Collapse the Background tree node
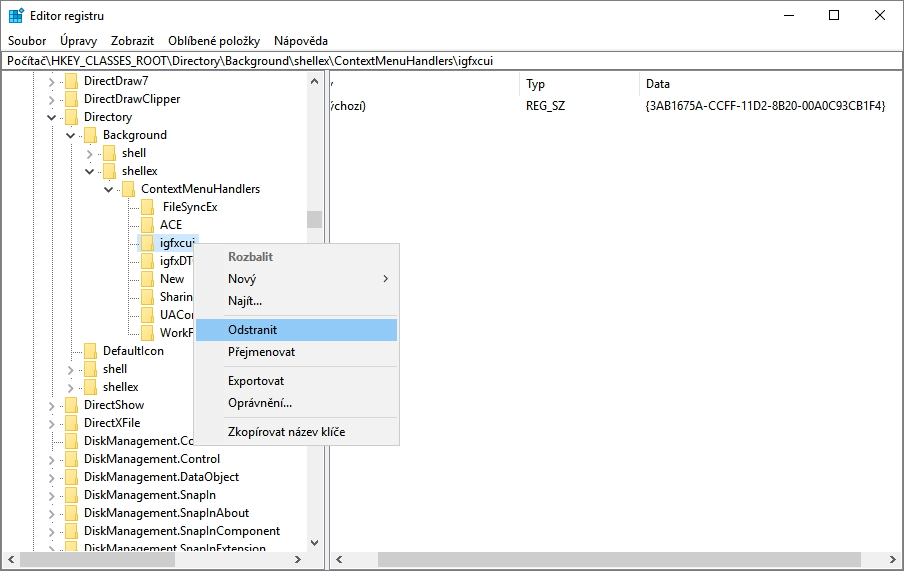The width and height of the screenshot is (904, 571). 70,136
